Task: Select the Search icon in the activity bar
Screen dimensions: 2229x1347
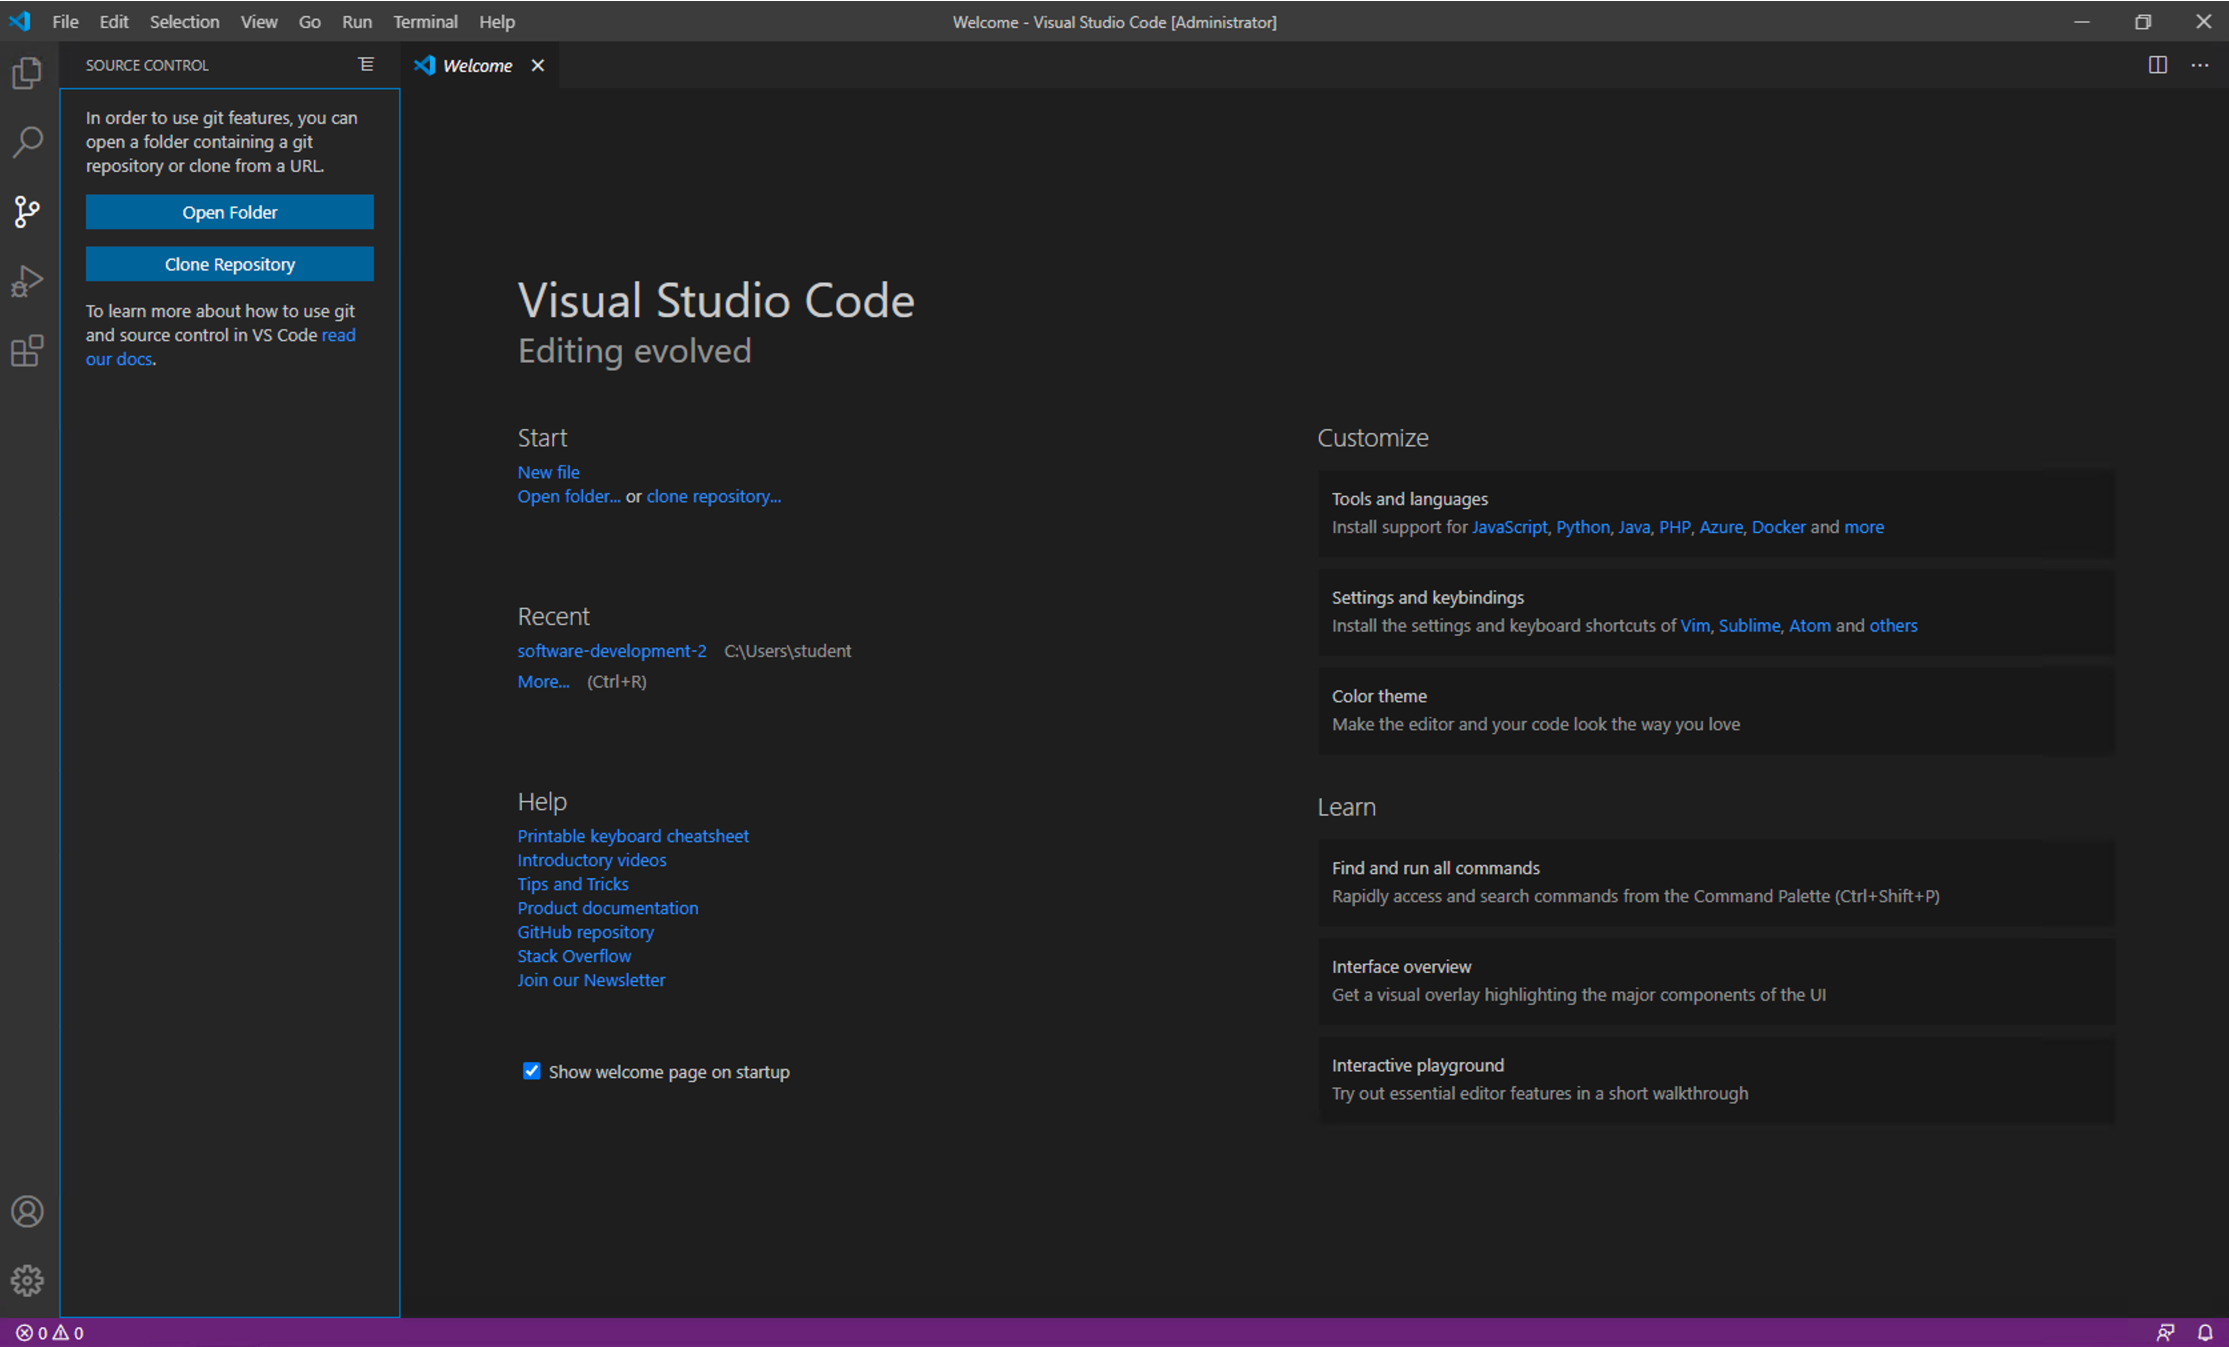Action: coord(27,143)
